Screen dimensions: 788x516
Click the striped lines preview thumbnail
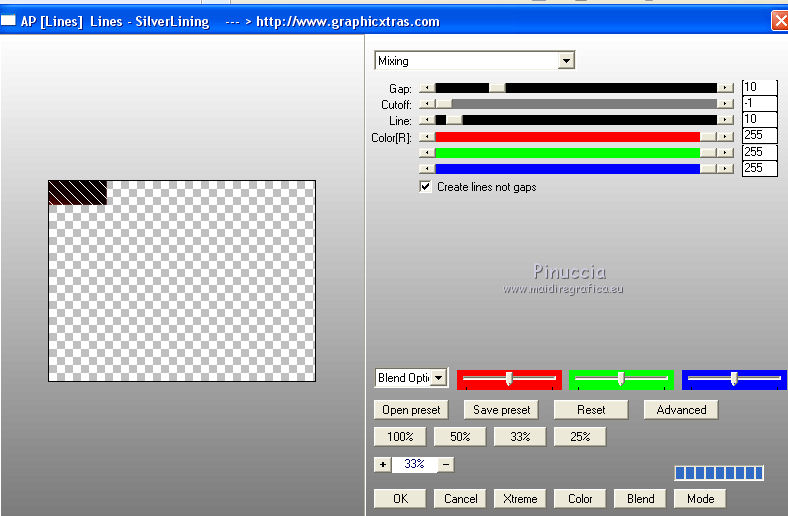click(78, 192)
